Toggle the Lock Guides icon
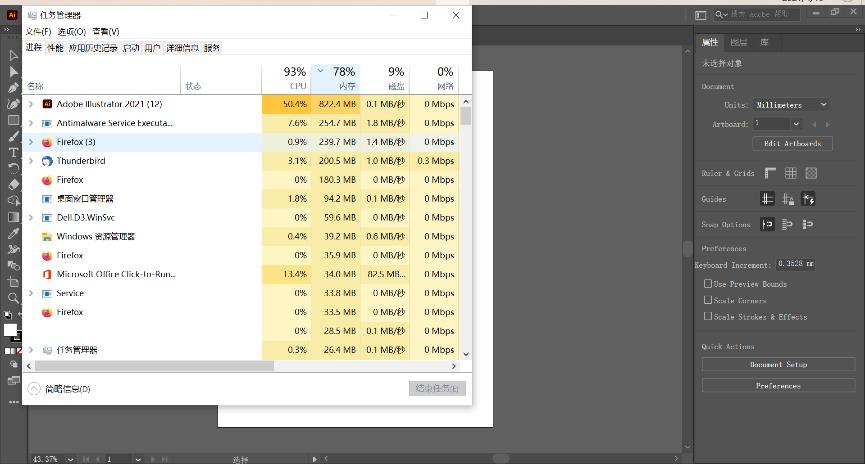The image size is (865, 464). [788, 199]
